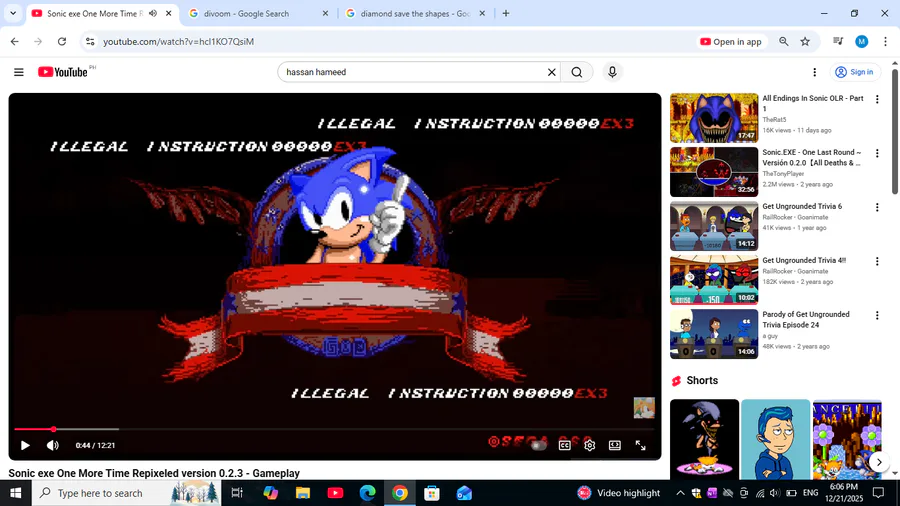Screen dimensions: 900x506
Task: Enter full screen mode in the player
Action: 641,445
